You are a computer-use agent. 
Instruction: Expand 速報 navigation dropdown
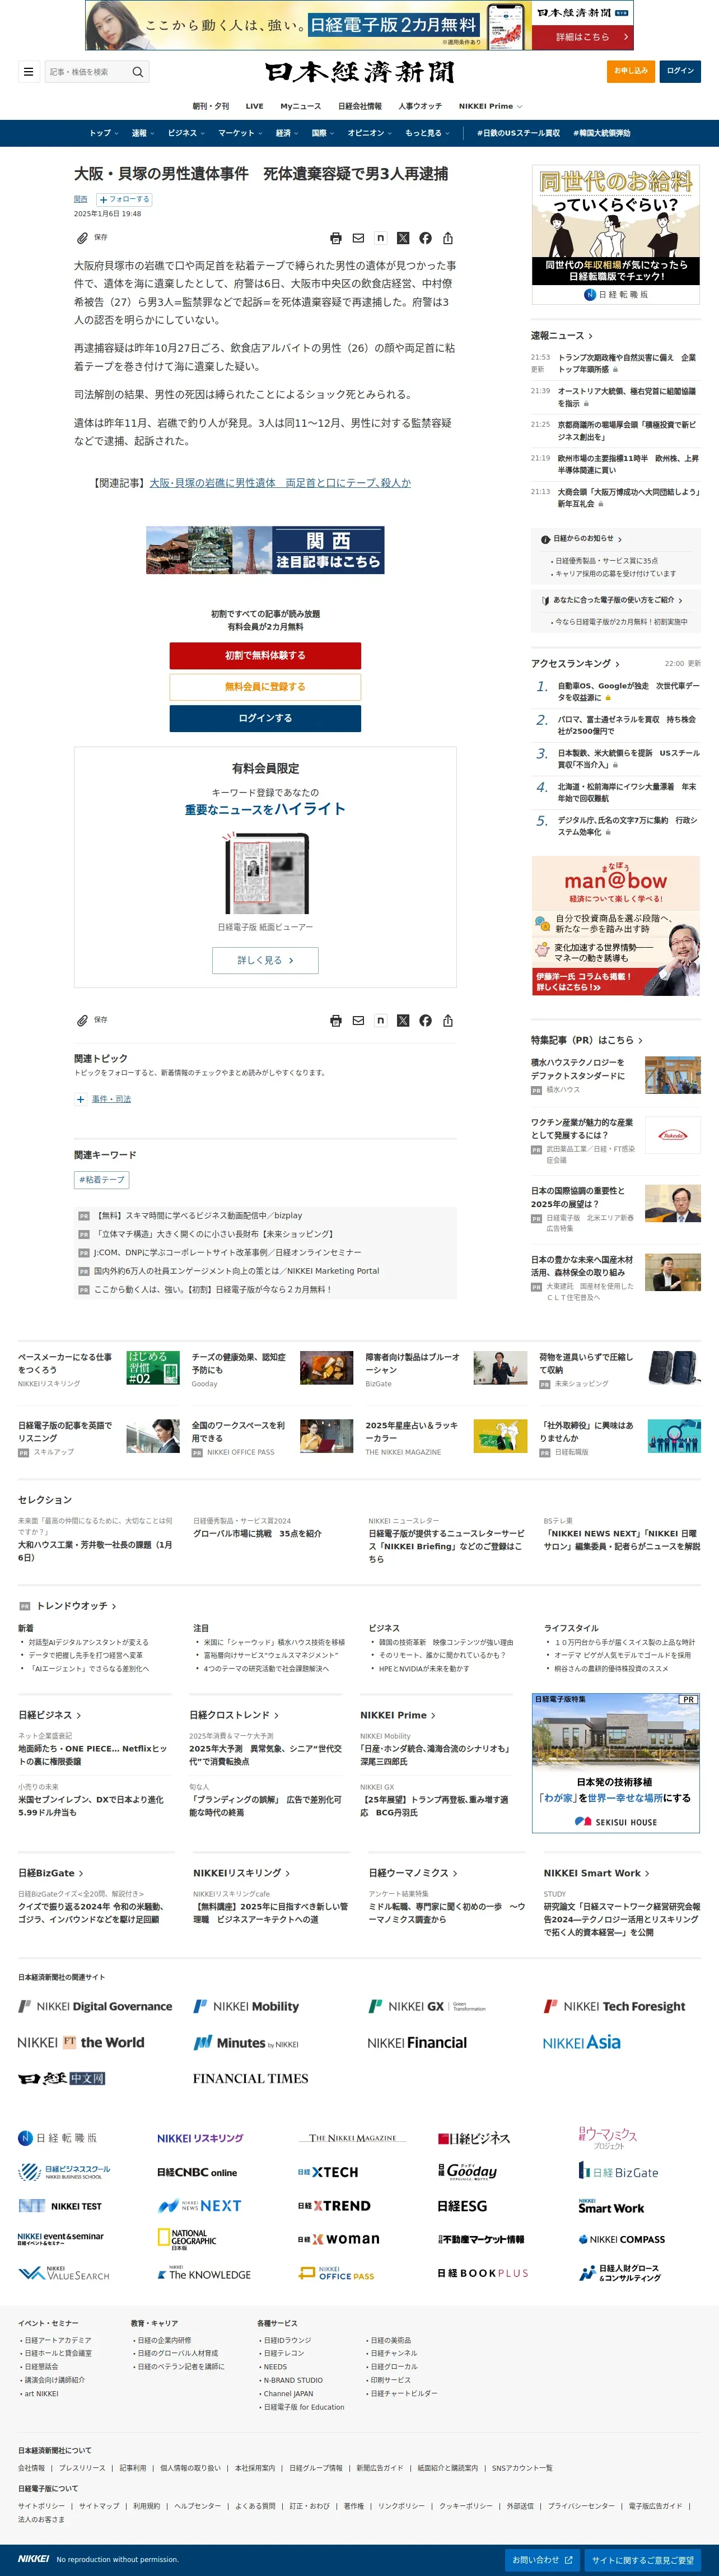tap(143, 133)
